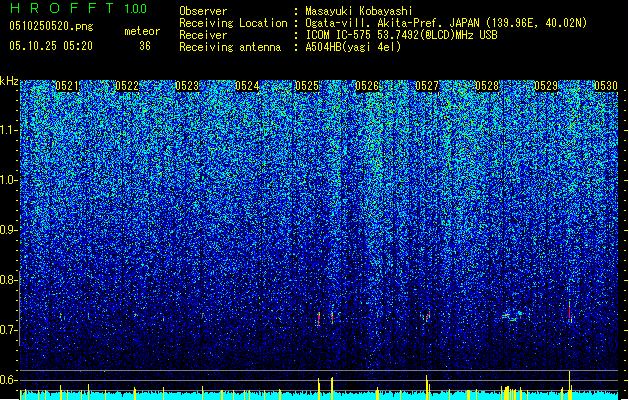Viewport: 629px width, 400px height.
Task: Click the yellow intensity spike below 0527
Action: 427,387
